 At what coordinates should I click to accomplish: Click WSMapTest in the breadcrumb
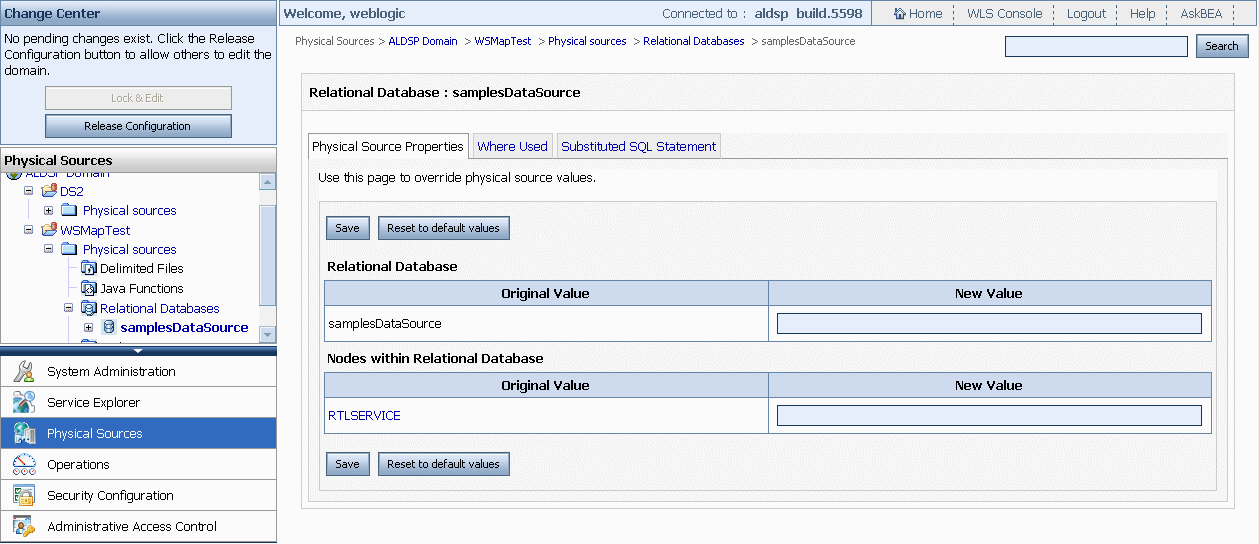point(503,41)
